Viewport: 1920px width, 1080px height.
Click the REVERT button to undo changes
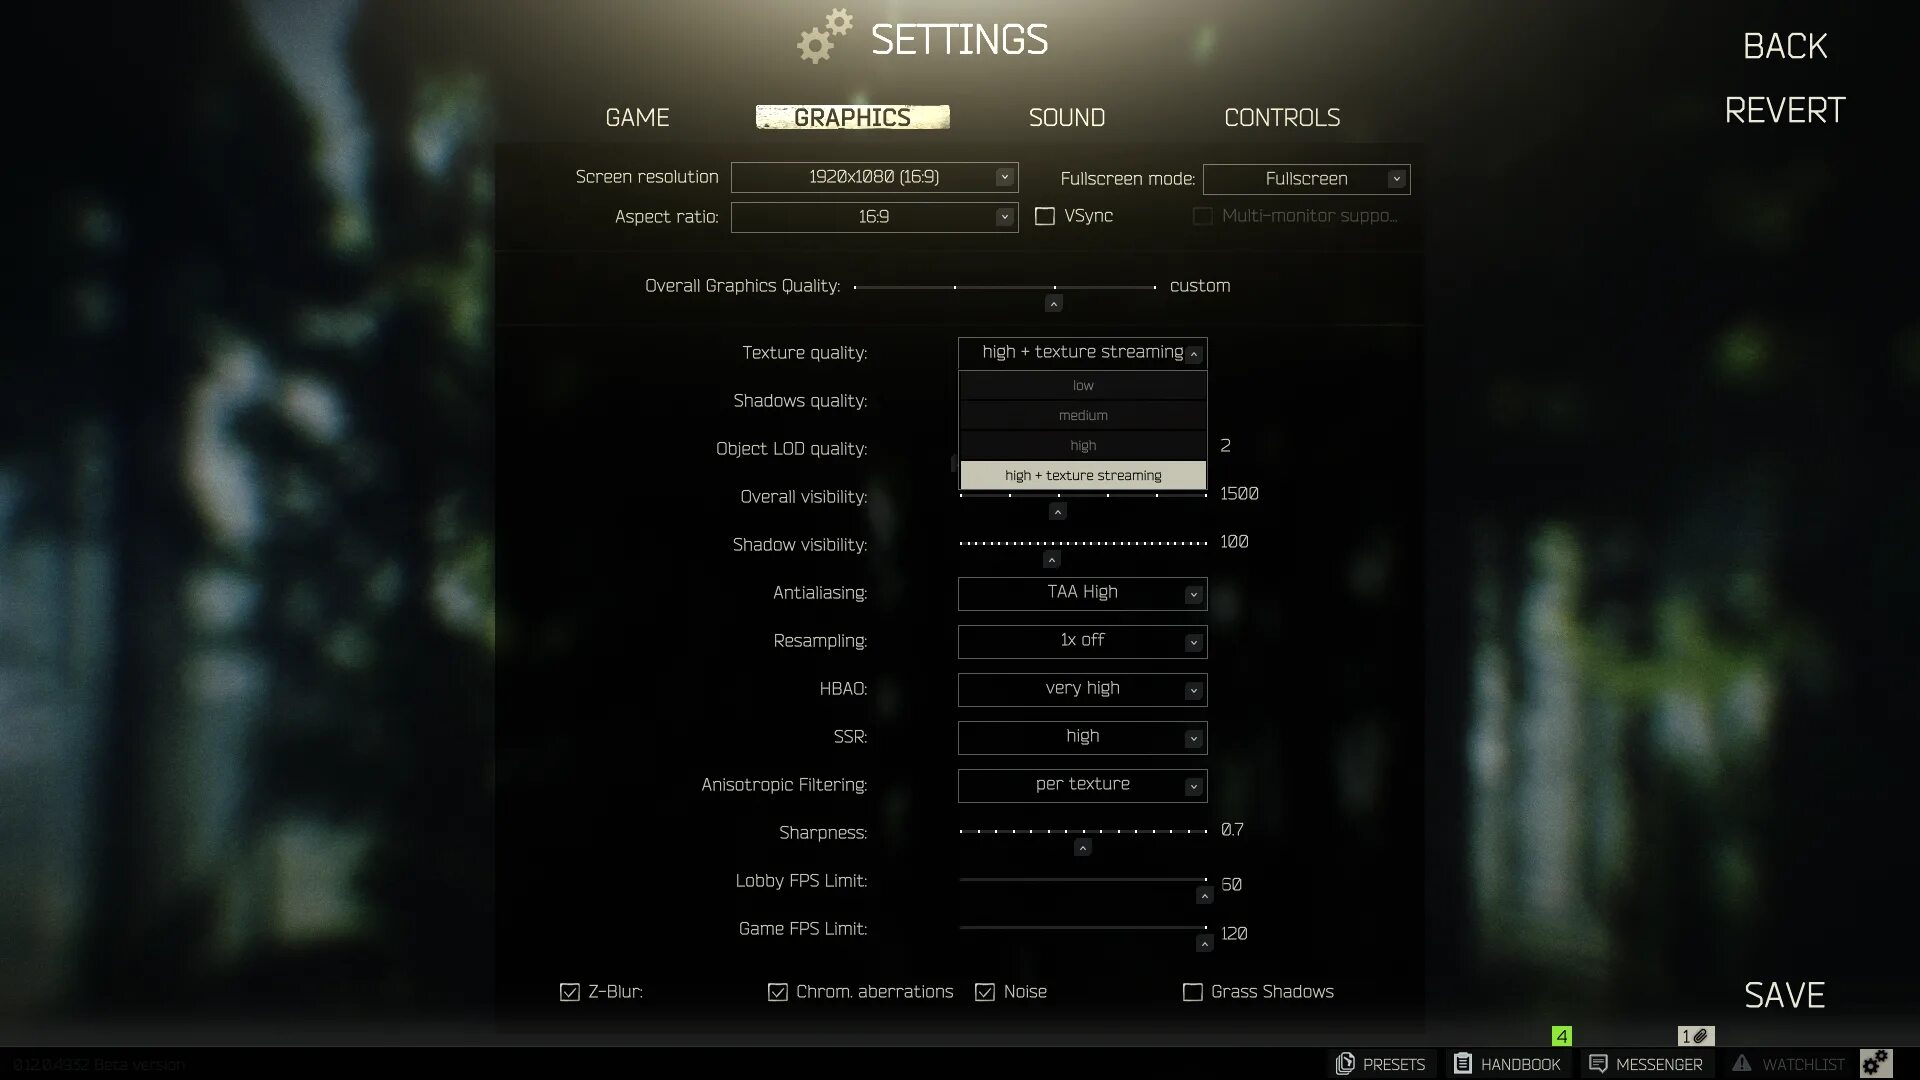(1784, 111)
